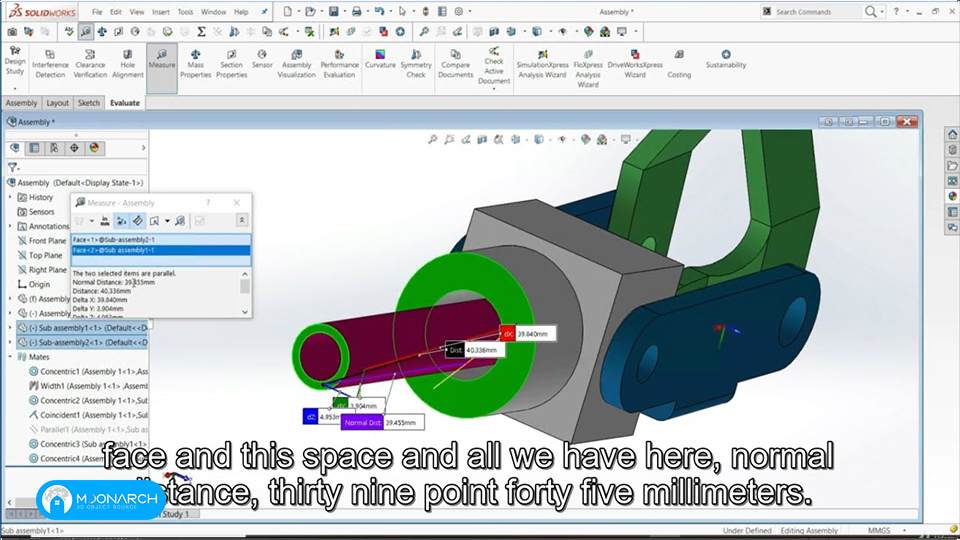The width and height of the screenshot is (960, 540).
Task: Click the Print icon in the top toolbar
Action: pyautogui.click(x=356, y=12)
